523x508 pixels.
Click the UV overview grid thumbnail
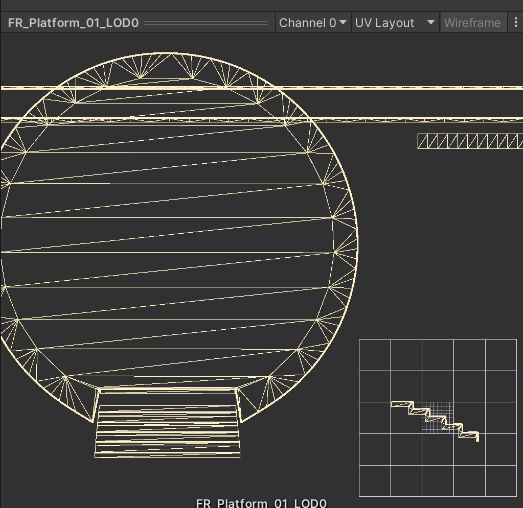(x=438, y=418)
